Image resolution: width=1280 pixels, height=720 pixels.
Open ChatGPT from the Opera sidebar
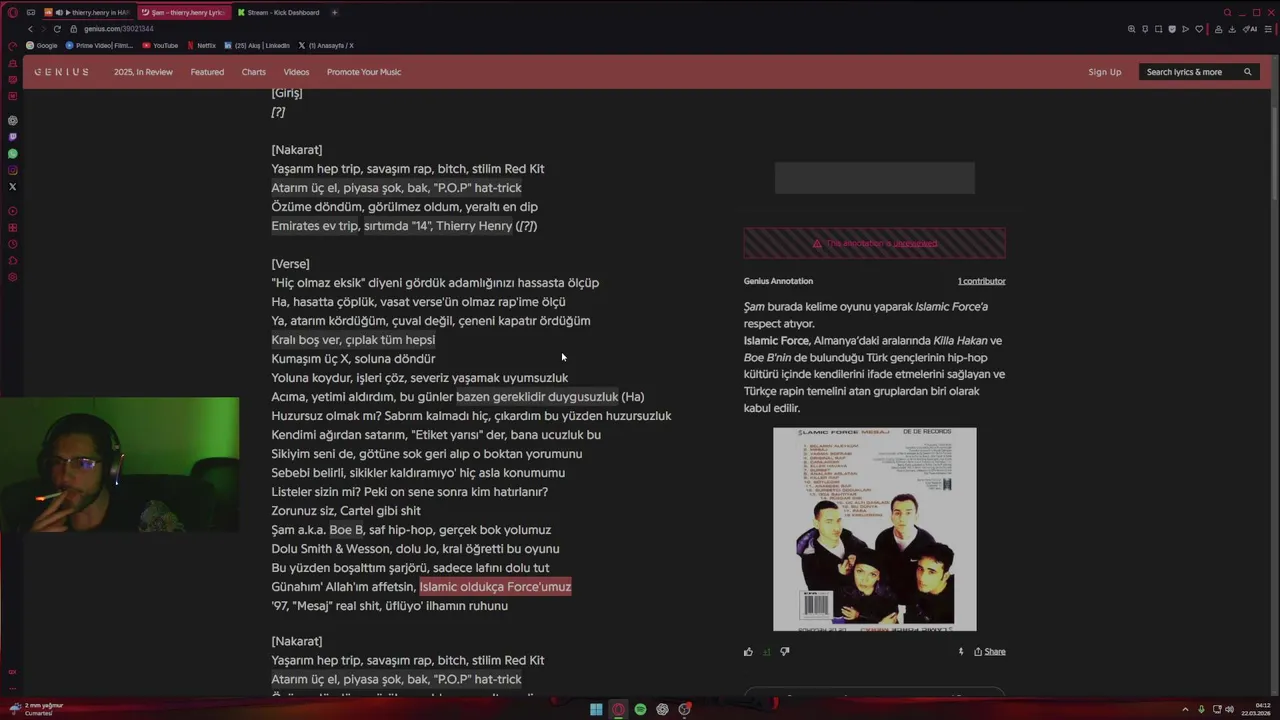pyautogui.click(x=12, y=120)
